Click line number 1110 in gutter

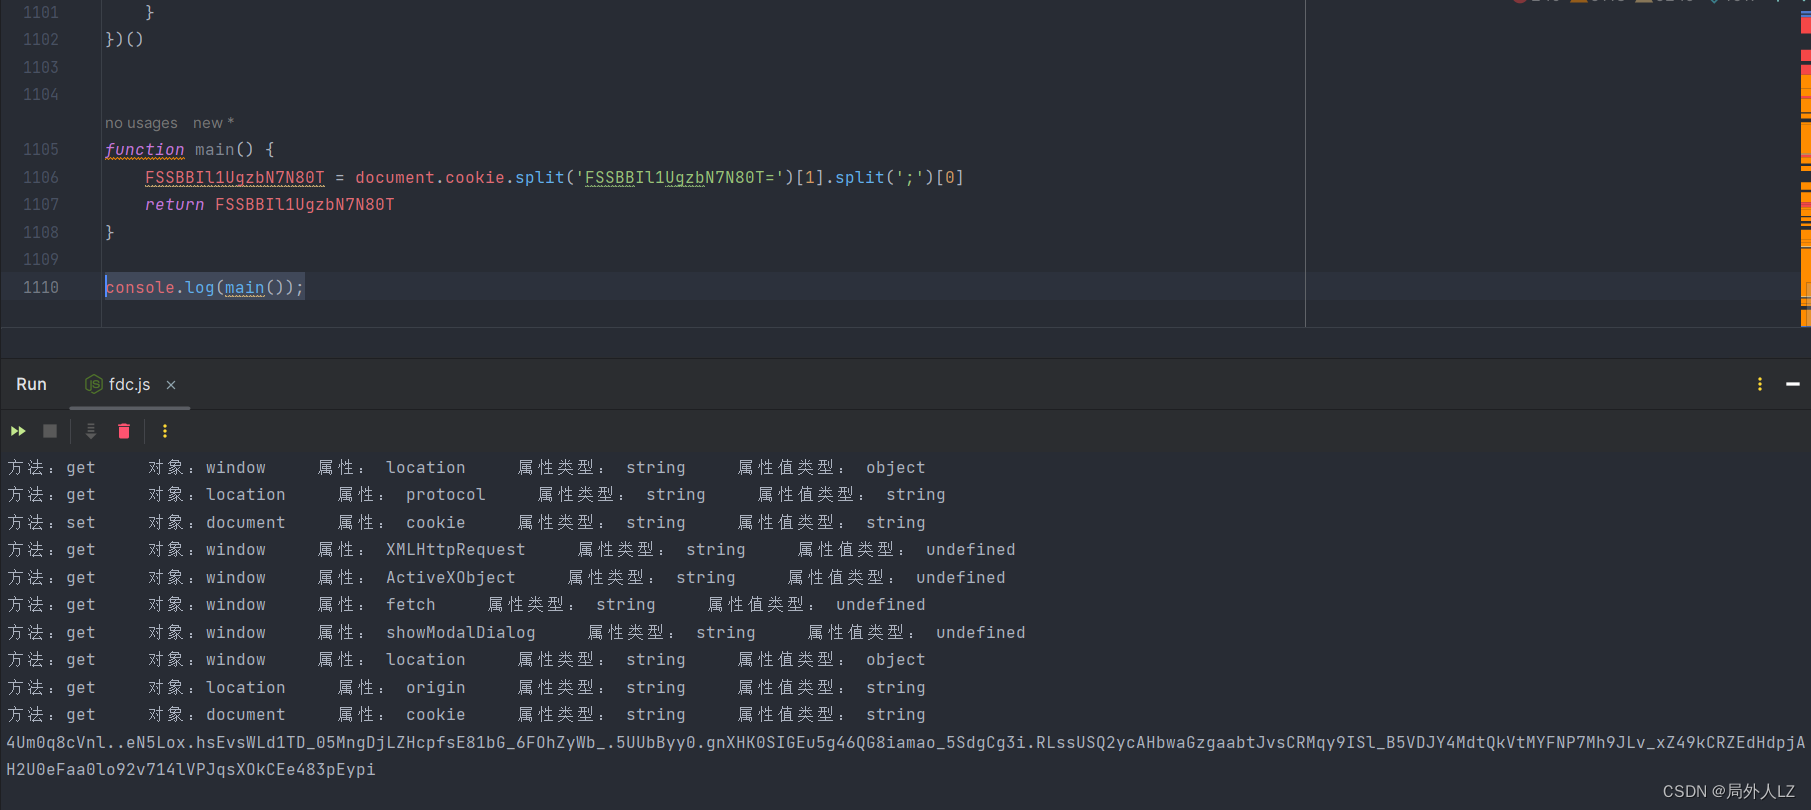(41, 287)
